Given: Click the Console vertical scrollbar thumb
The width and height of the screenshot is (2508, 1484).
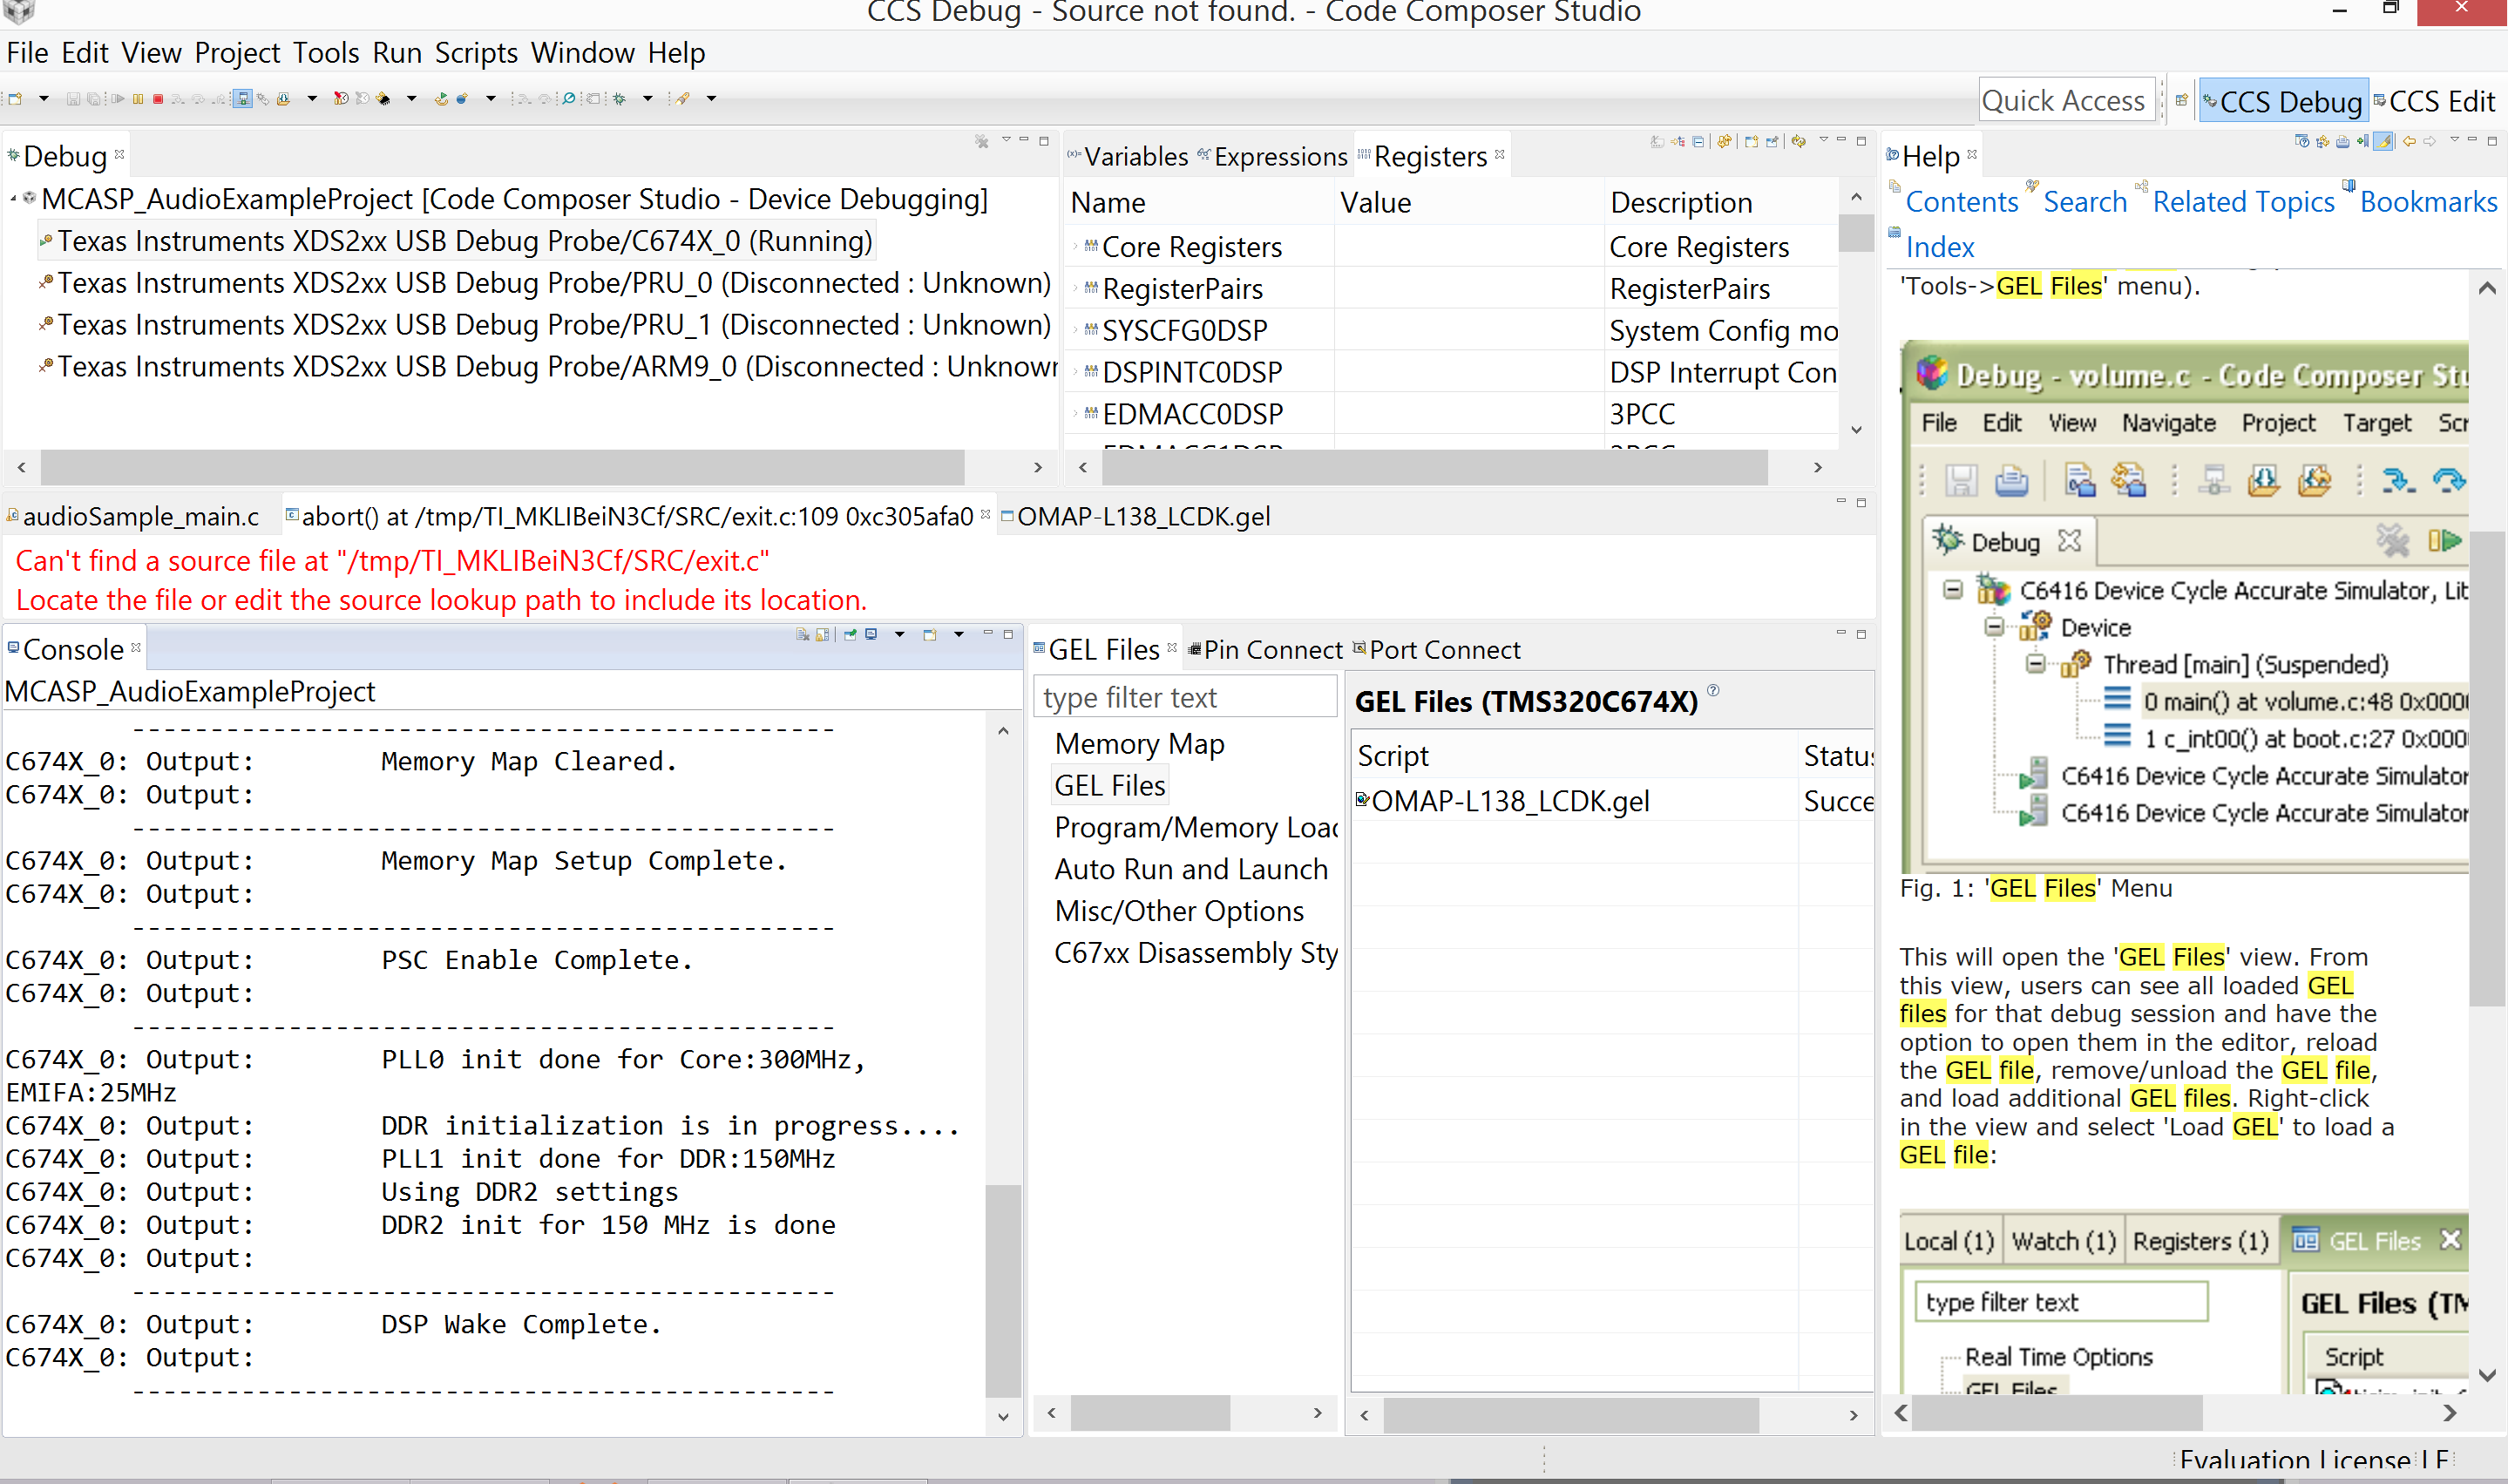Looking at the screenshot, I should click(1002, 1290).
